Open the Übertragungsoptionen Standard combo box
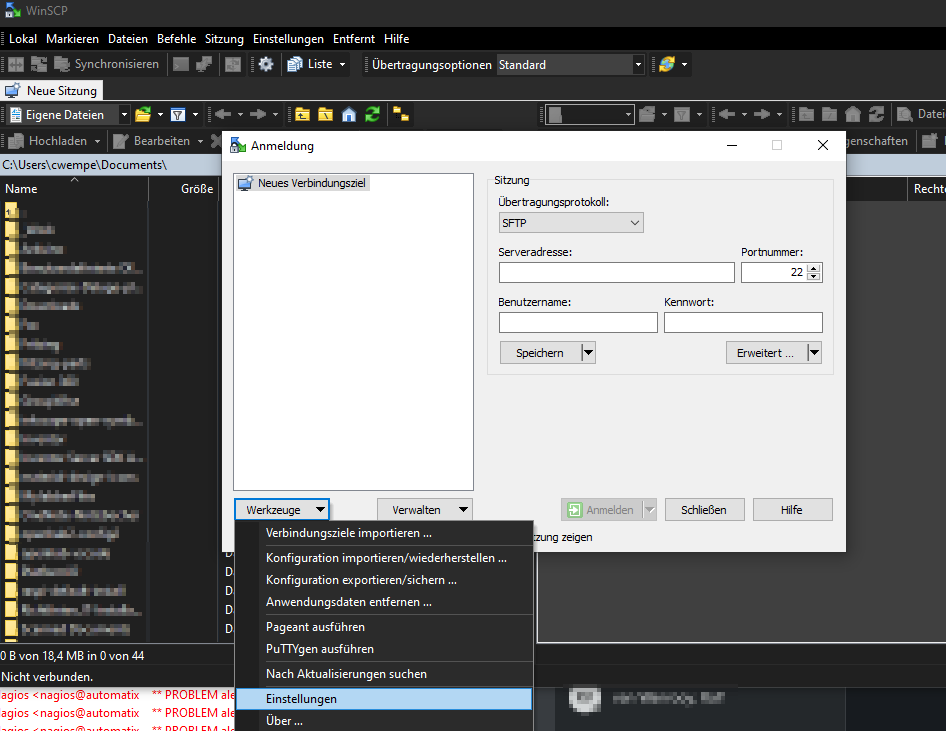The image size is (946, 731). 570,65
